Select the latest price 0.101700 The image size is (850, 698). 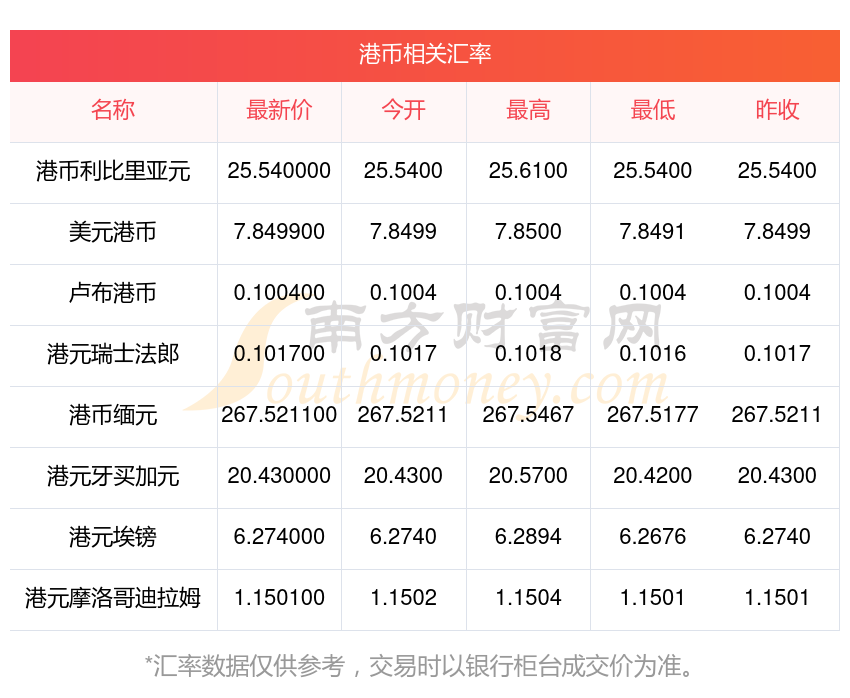pos(279,354)
